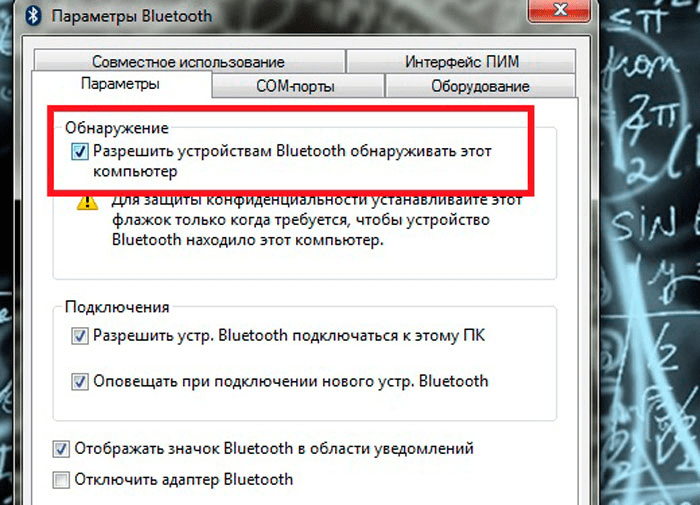The width and height of the screenshot is (700, 505).
Task: Enable 'Отключить адаптер Bluetooth' checkbox
Action: tap(61, 480)
